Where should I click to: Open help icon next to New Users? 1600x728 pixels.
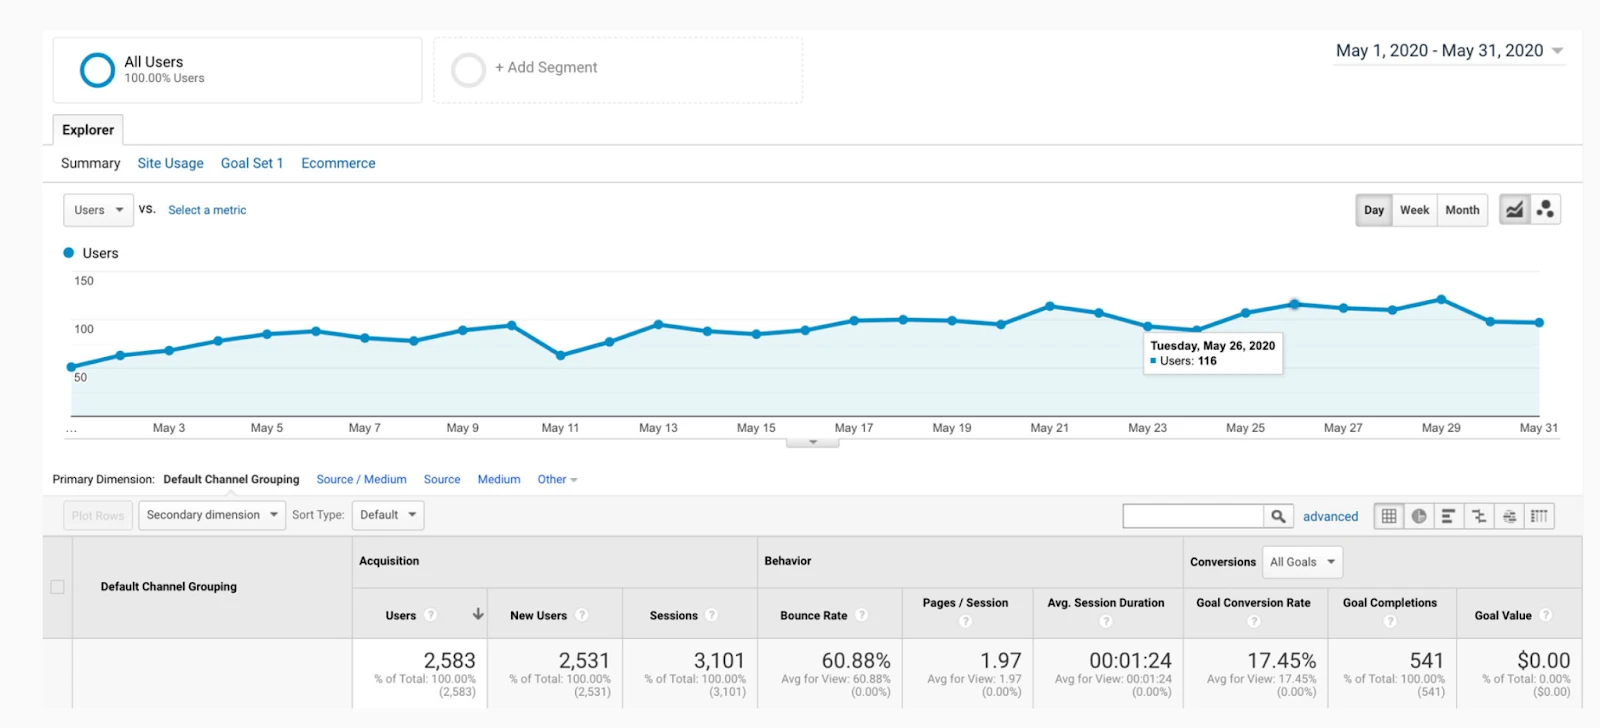point(582,615)
